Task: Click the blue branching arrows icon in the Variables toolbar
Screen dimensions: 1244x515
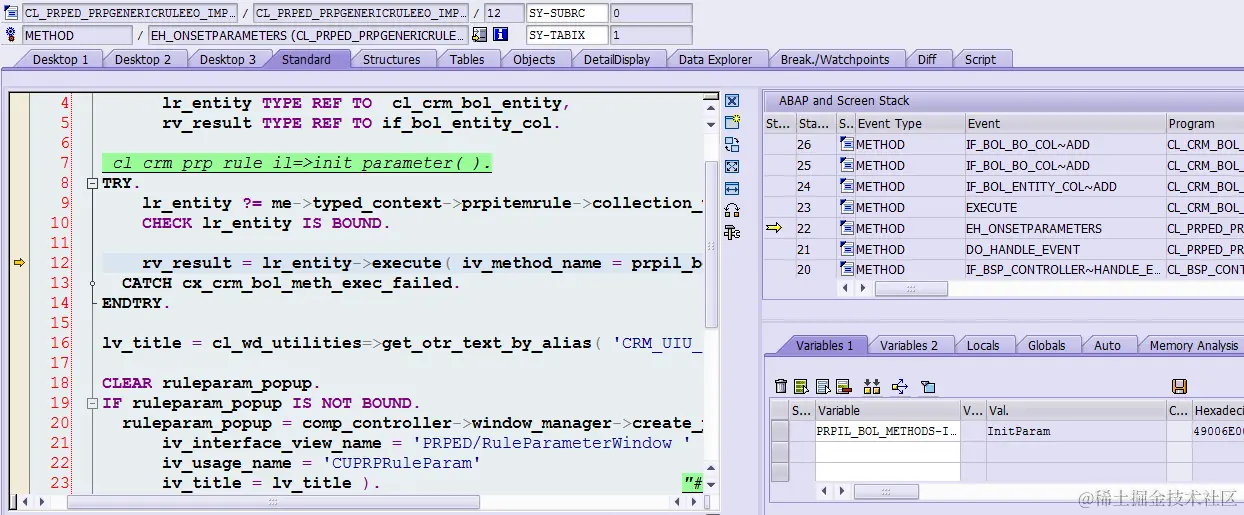Action: click(899, 386)
